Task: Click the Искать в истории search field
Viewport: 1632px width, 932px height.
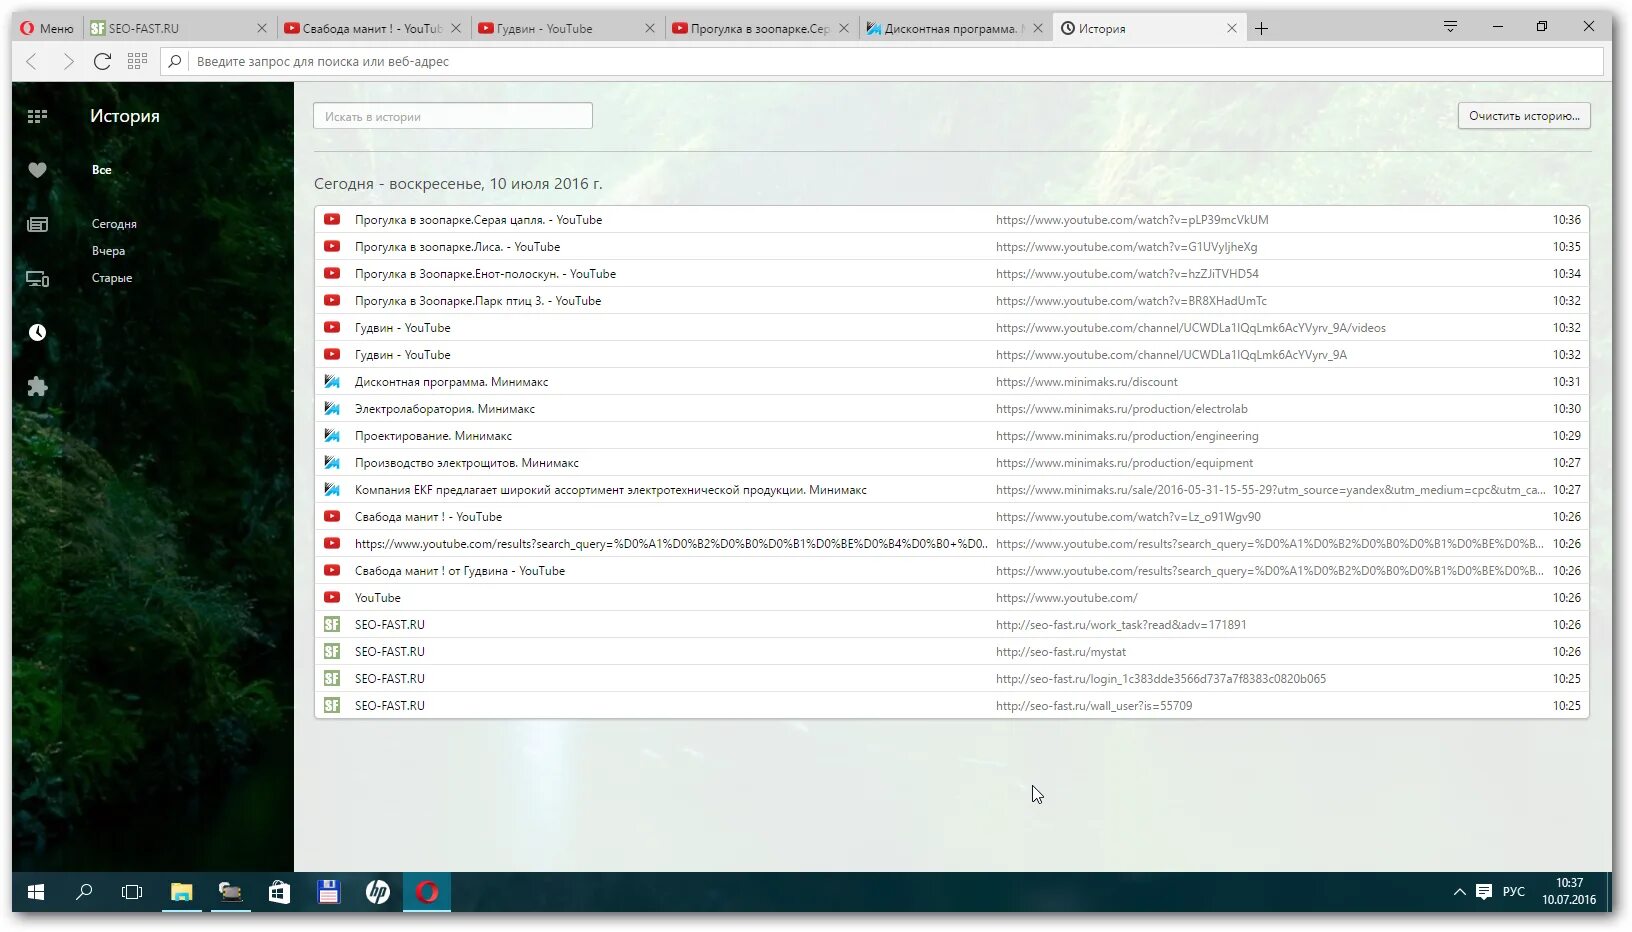Action: click(x=453, y=116)
